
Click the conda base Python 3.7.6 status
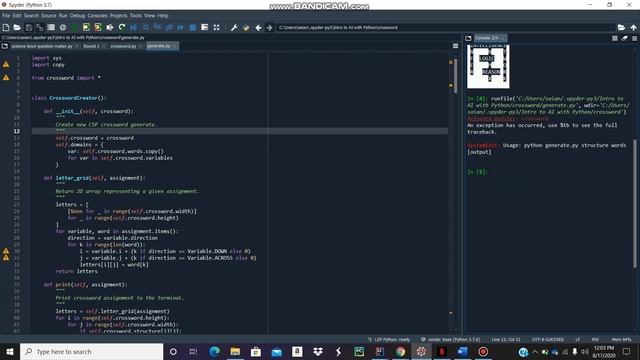(451, 340)
